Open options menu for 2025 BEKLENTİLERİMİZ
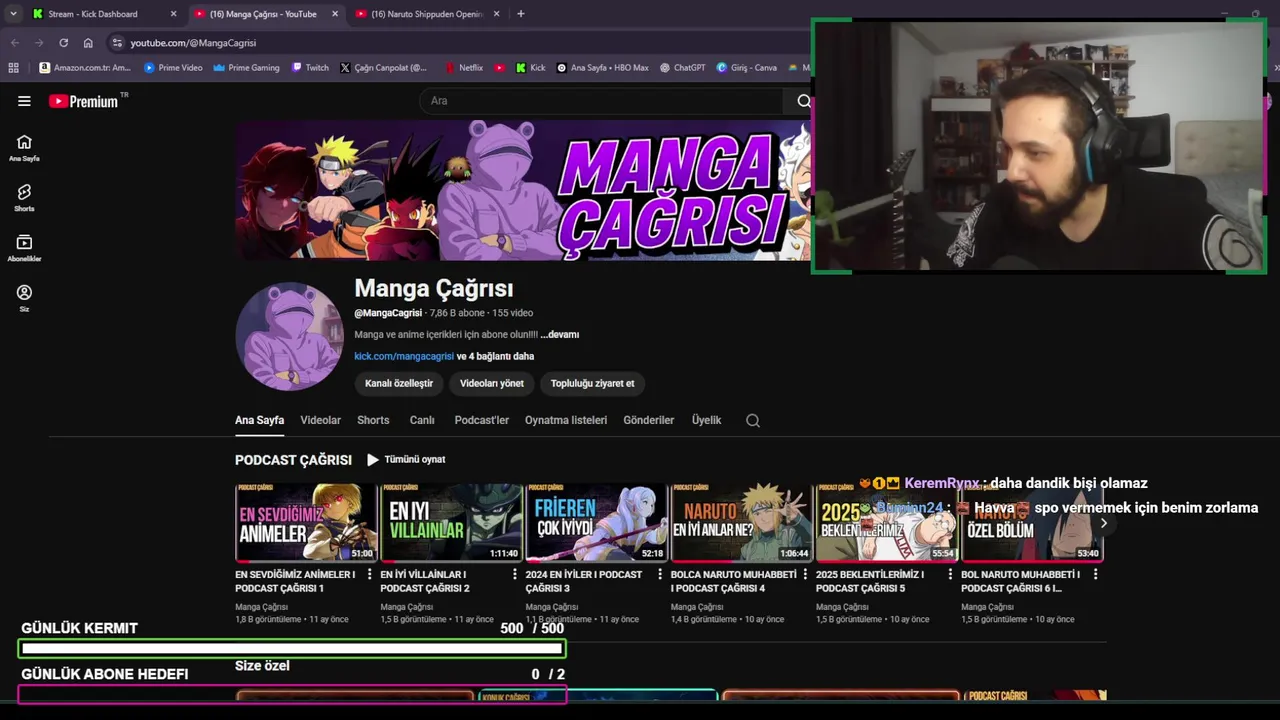Viewport: 1280px width, 720px height. (x=950, y=575)
